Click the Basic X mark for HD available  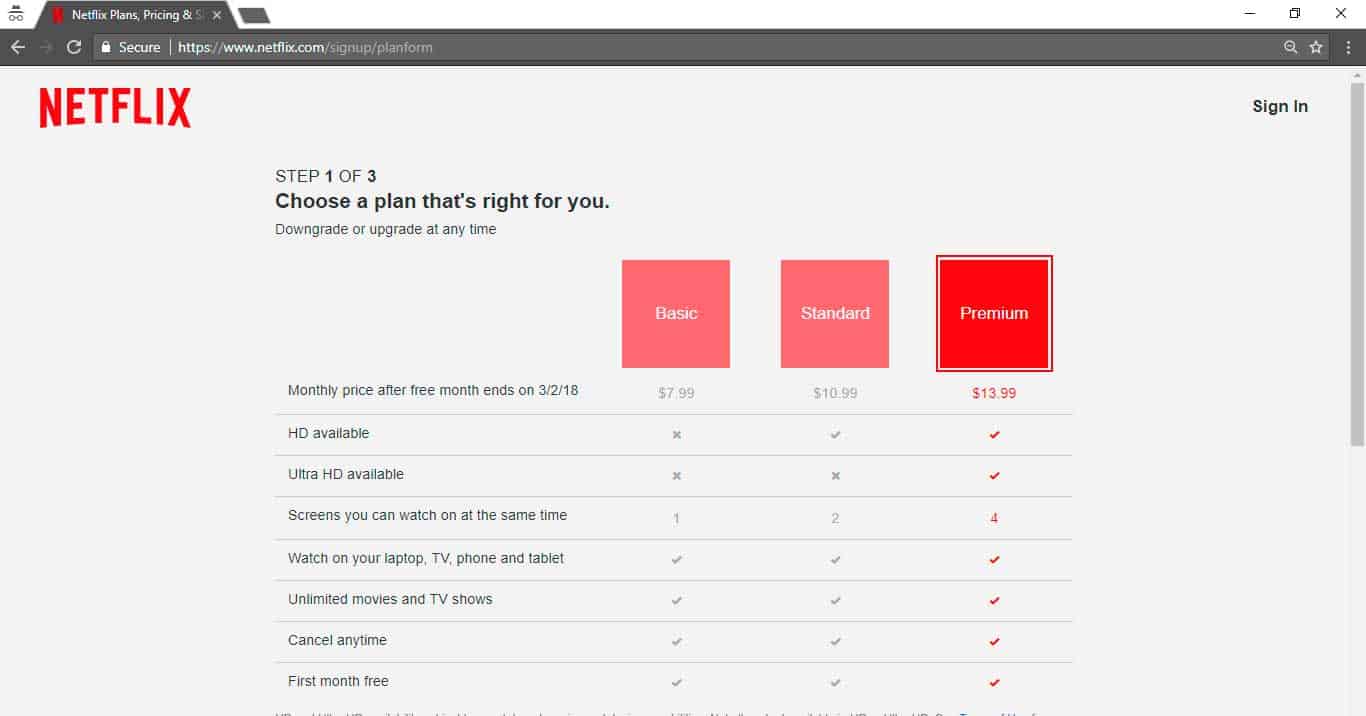pos(676,435)
